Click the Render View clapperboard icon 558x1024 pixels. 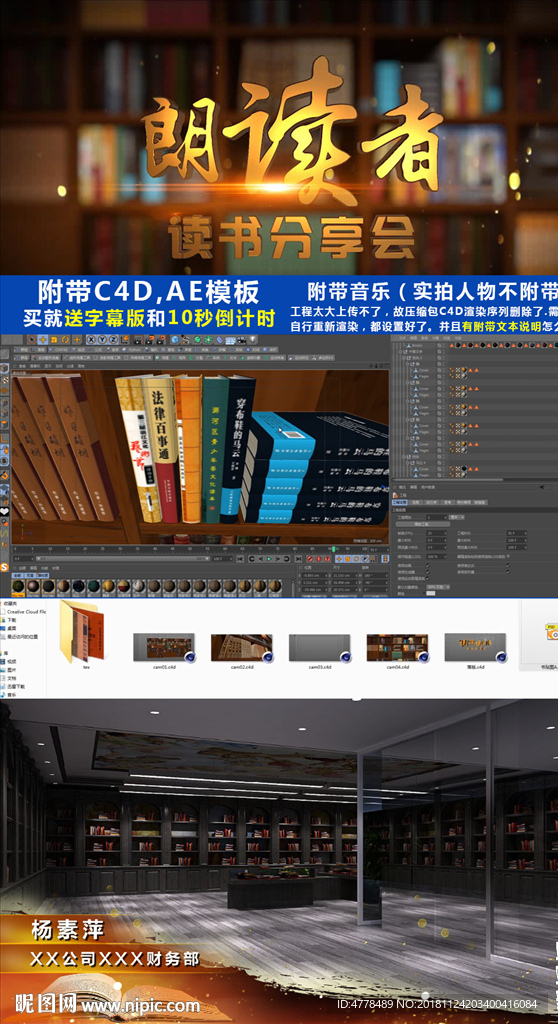tap(139, 340)
